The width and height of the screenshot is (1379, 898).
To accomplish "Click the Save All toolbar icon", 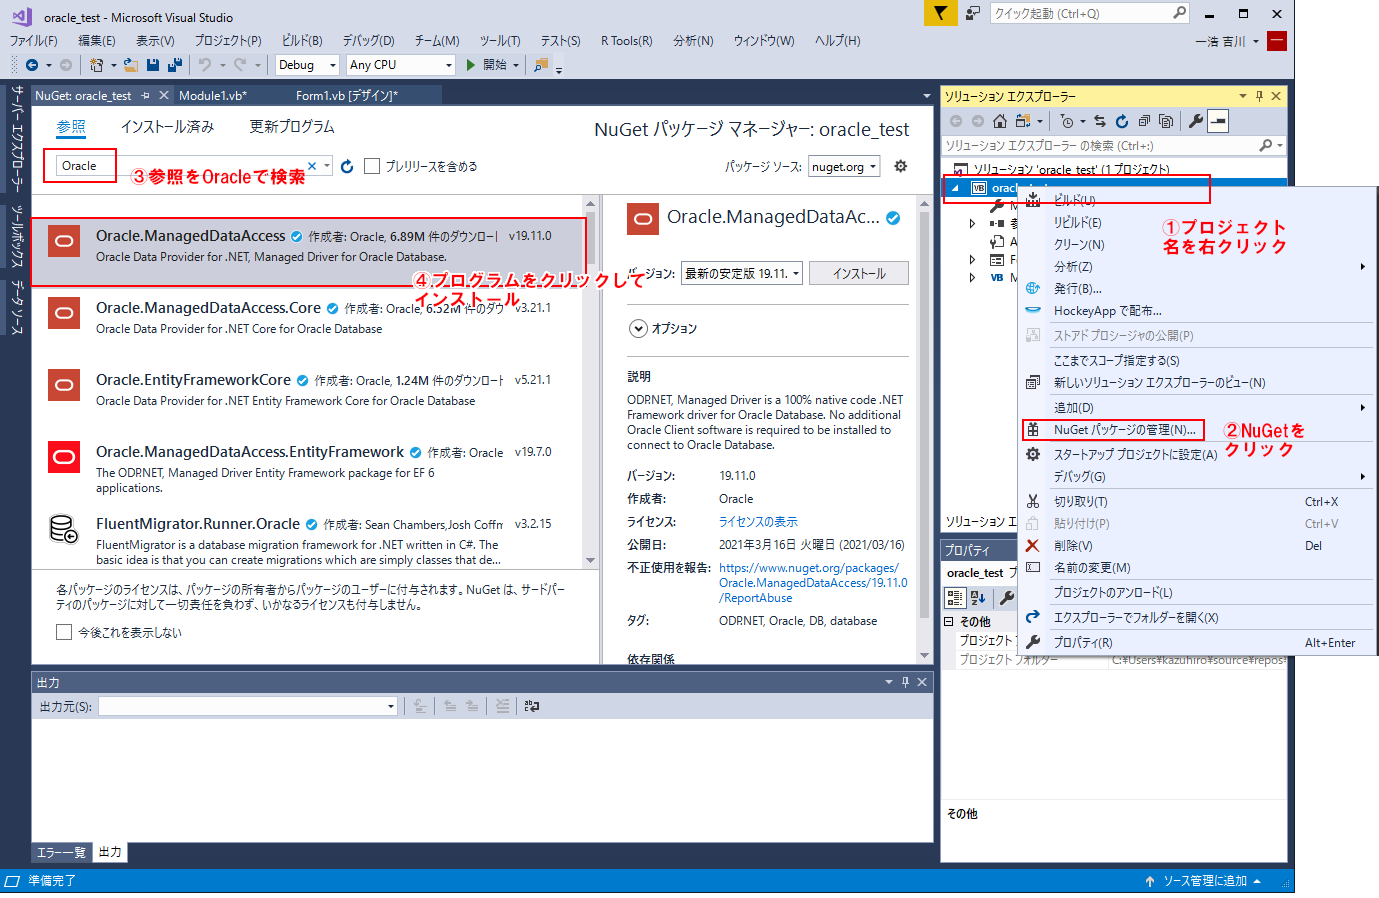I will [174, 65].
